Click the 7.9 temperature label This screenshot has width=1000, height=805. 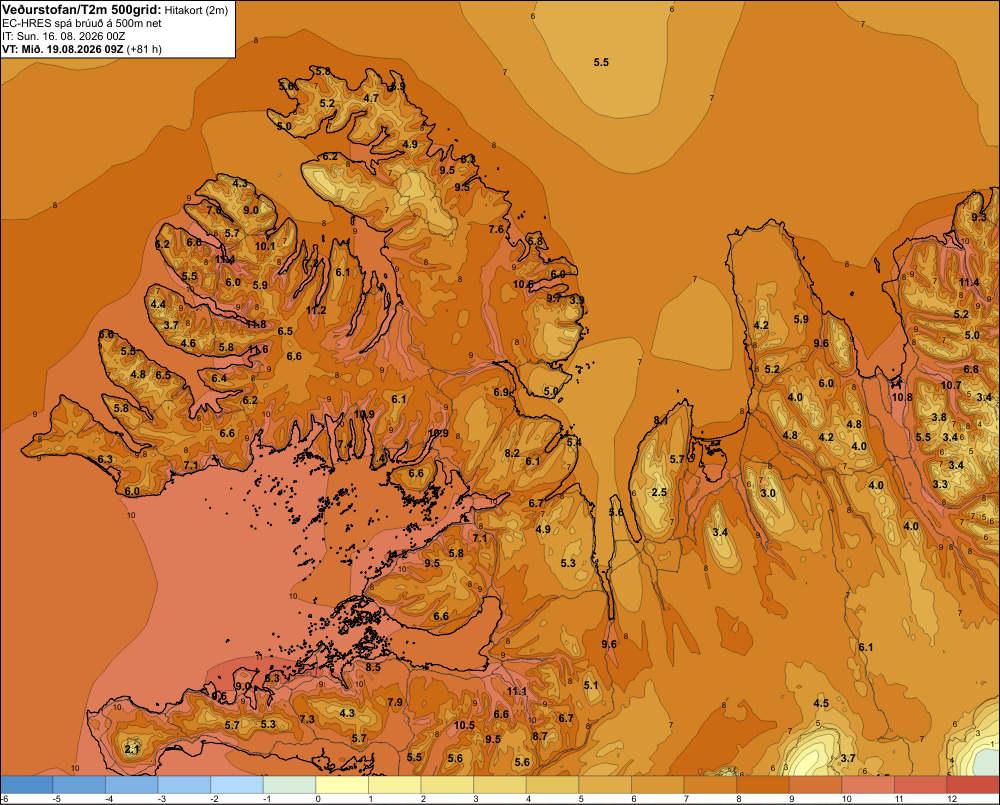pos(395,702)
